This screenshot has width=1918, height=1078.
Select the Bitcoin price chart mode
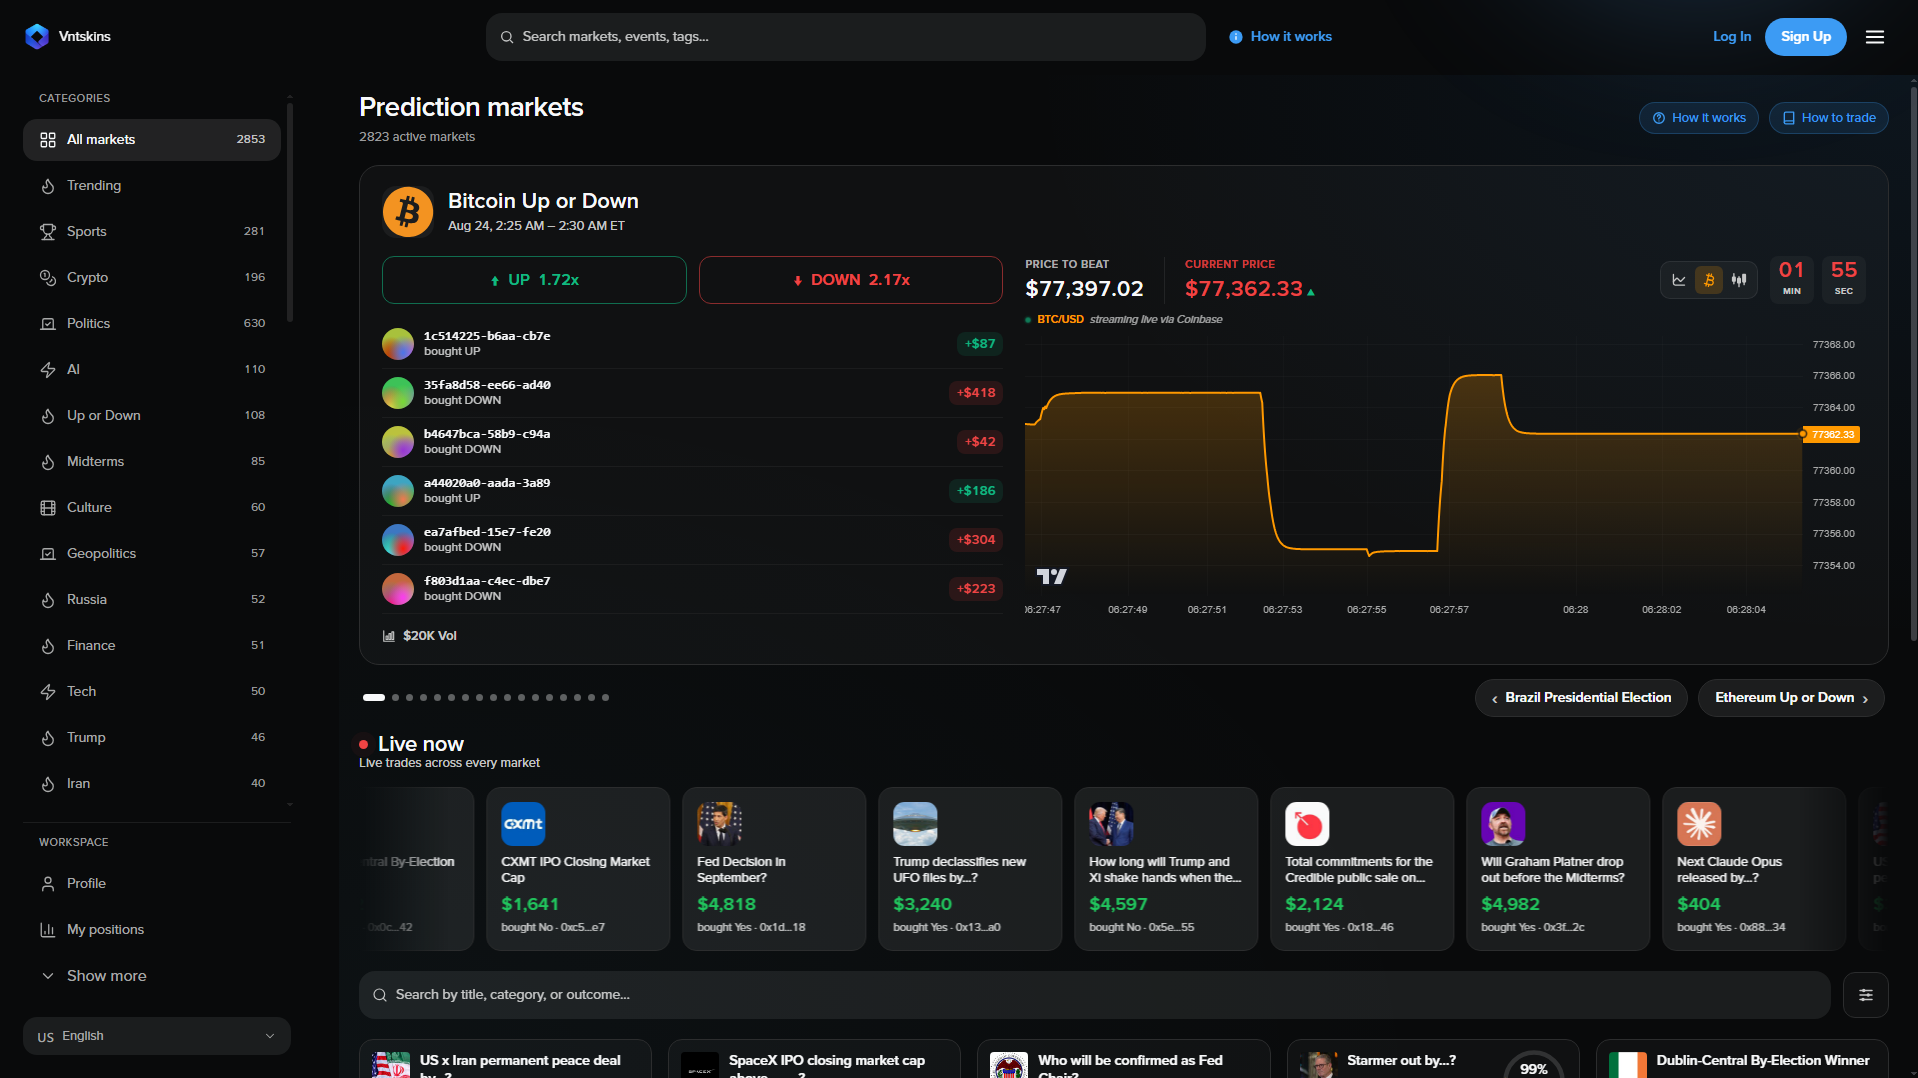tap(1709, 280)
